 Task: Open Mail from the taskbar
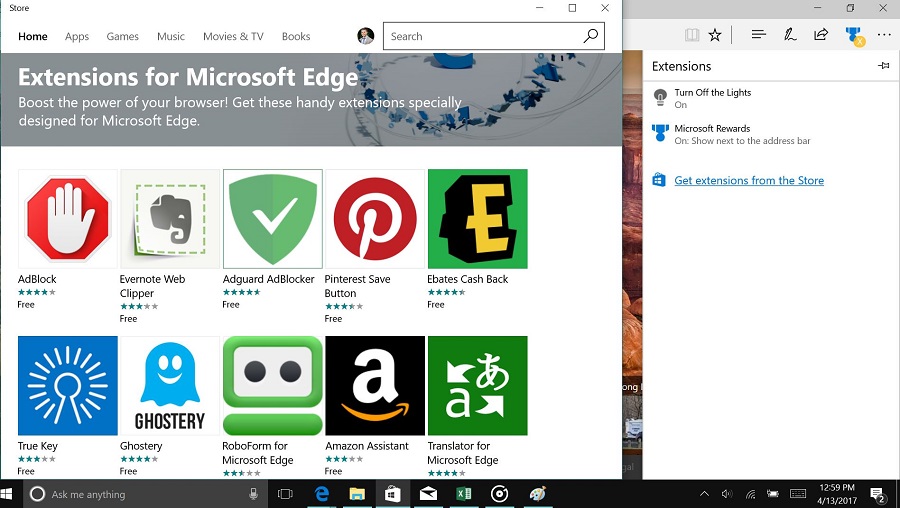tap(428, 494)
